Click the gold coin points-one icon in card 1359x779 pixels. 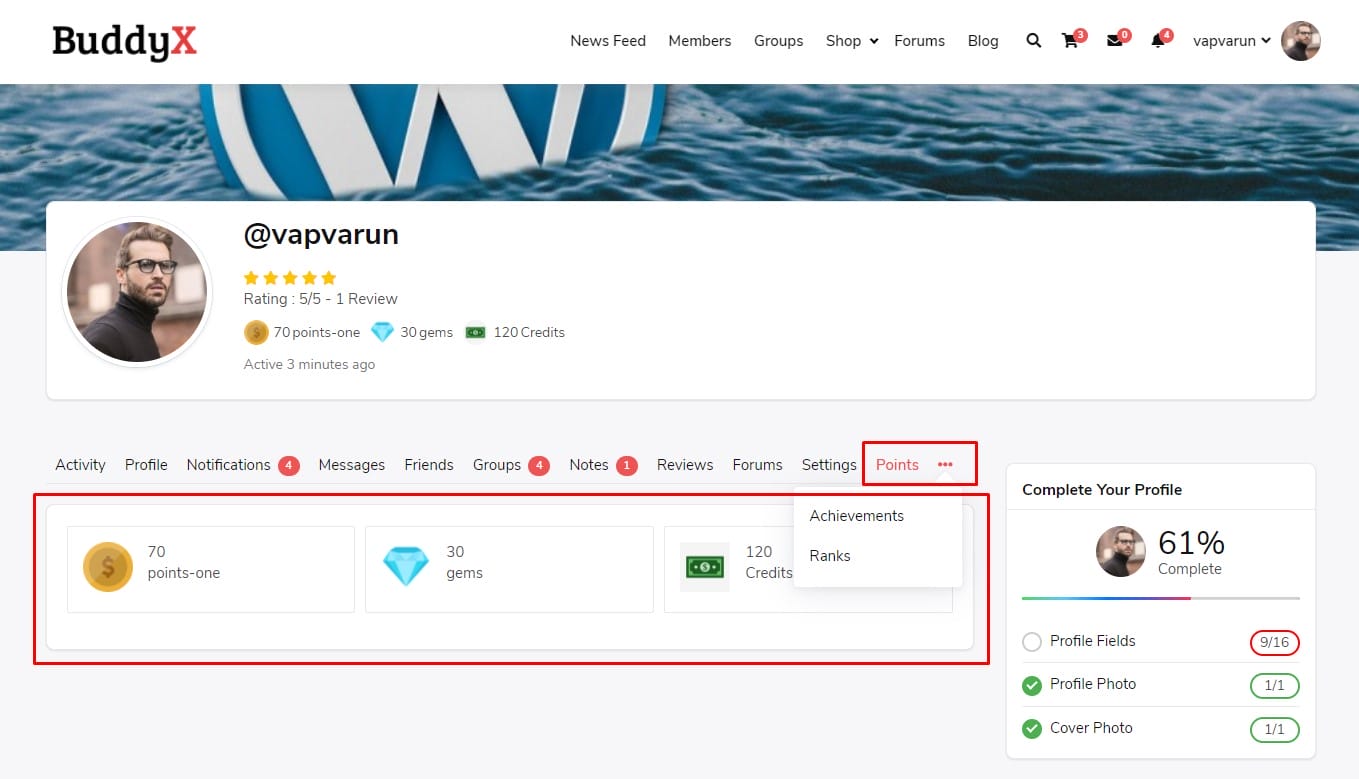(x=108, y=567)
